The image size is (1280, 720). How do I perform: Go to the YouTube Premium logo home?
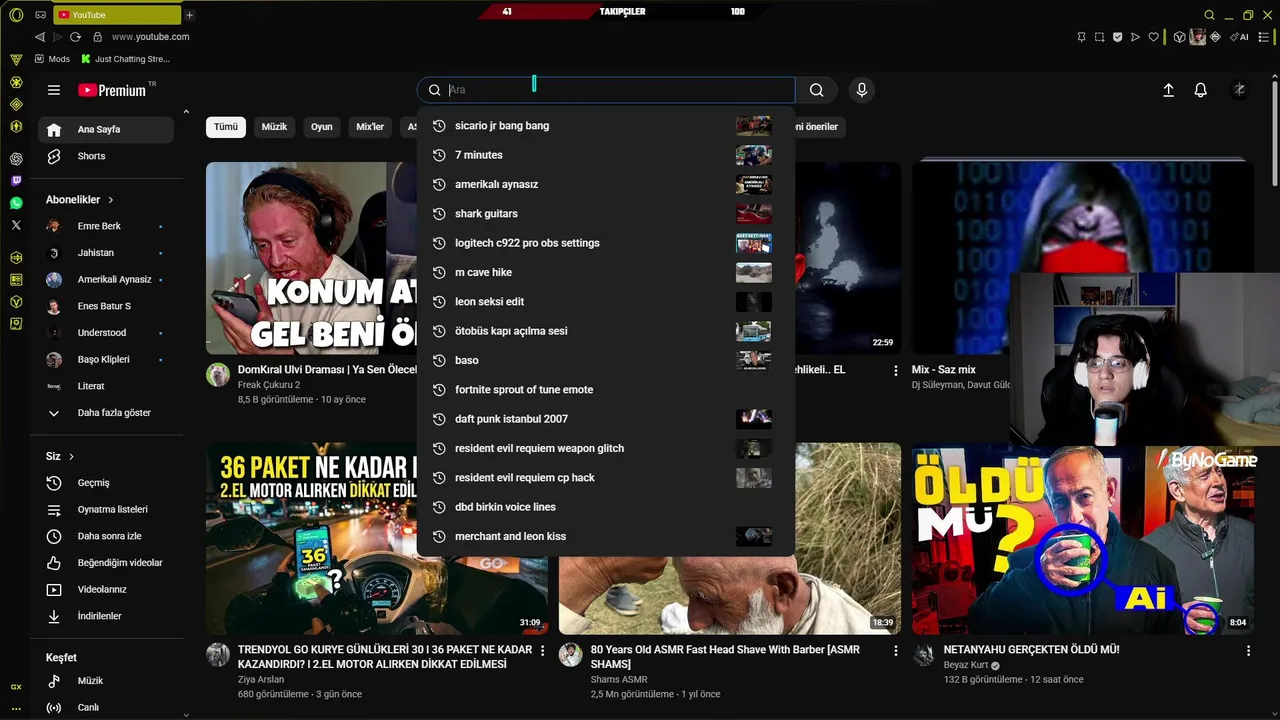[x=112, y=90]
